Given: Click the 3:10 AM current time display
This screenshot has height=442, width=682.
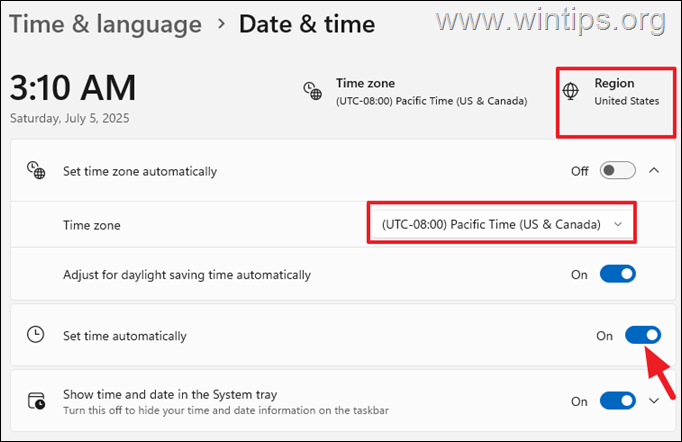Looking at the screenshot, I should [72, 88].
